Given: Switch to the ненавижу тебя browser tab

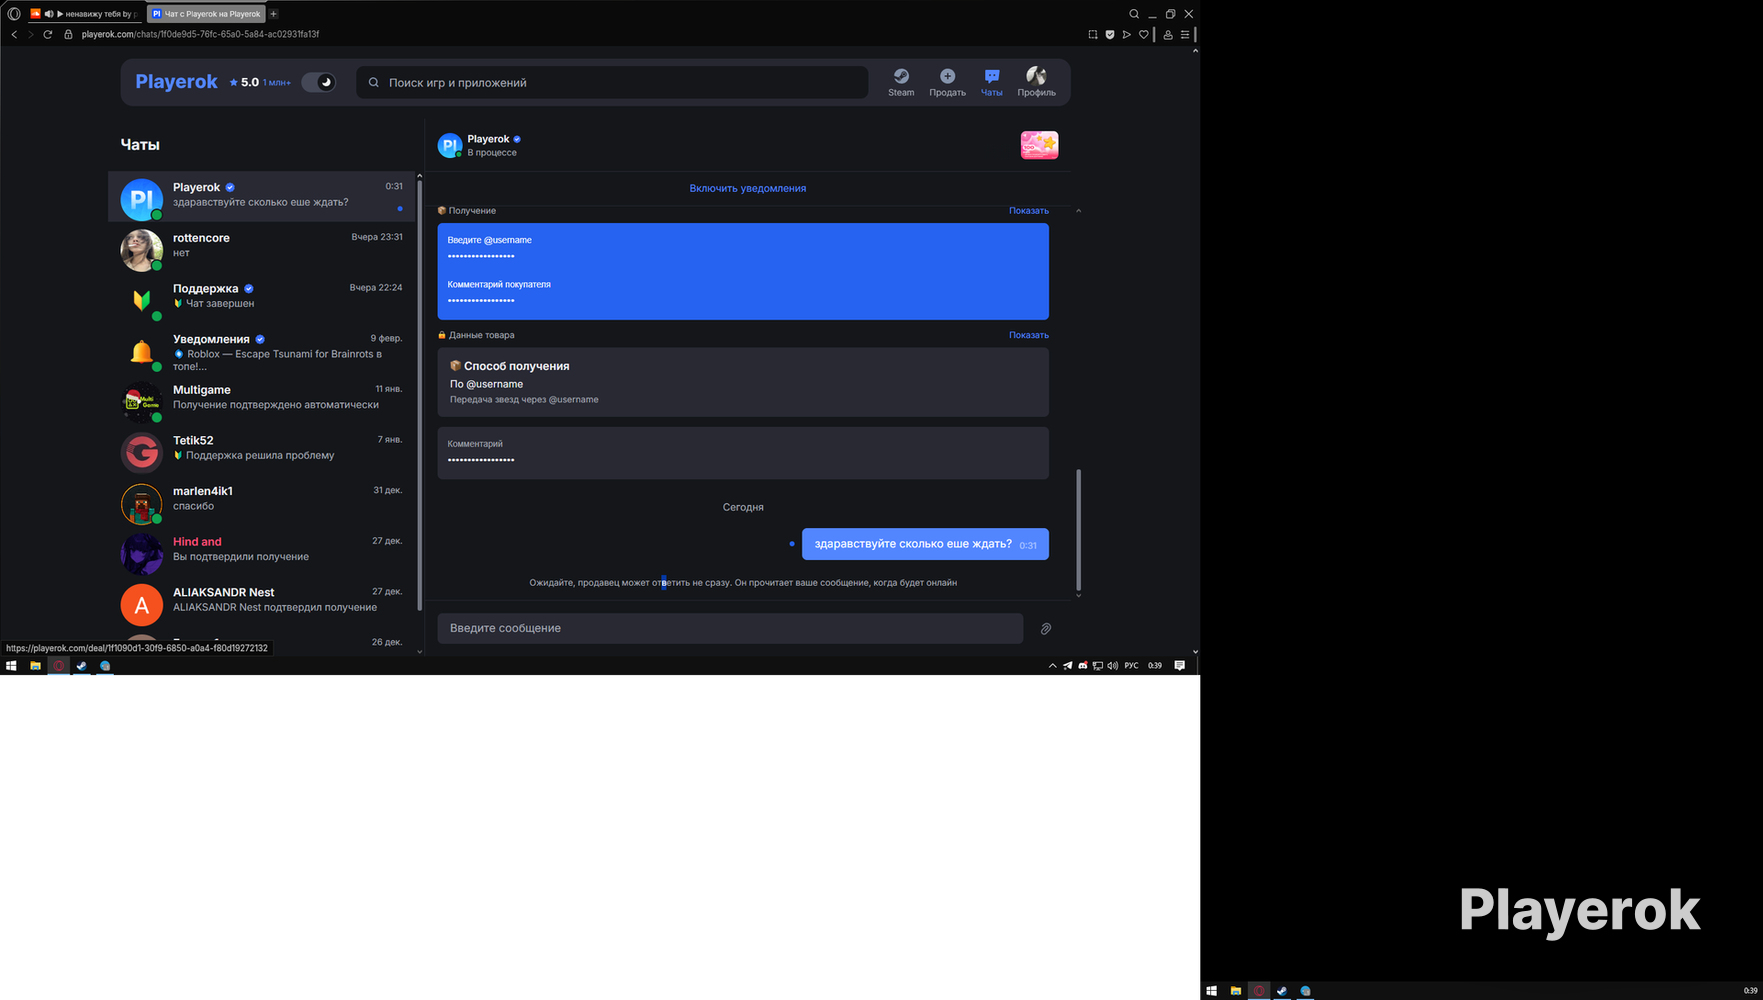Looking at the screenshot, I should (x=84, y=14).
